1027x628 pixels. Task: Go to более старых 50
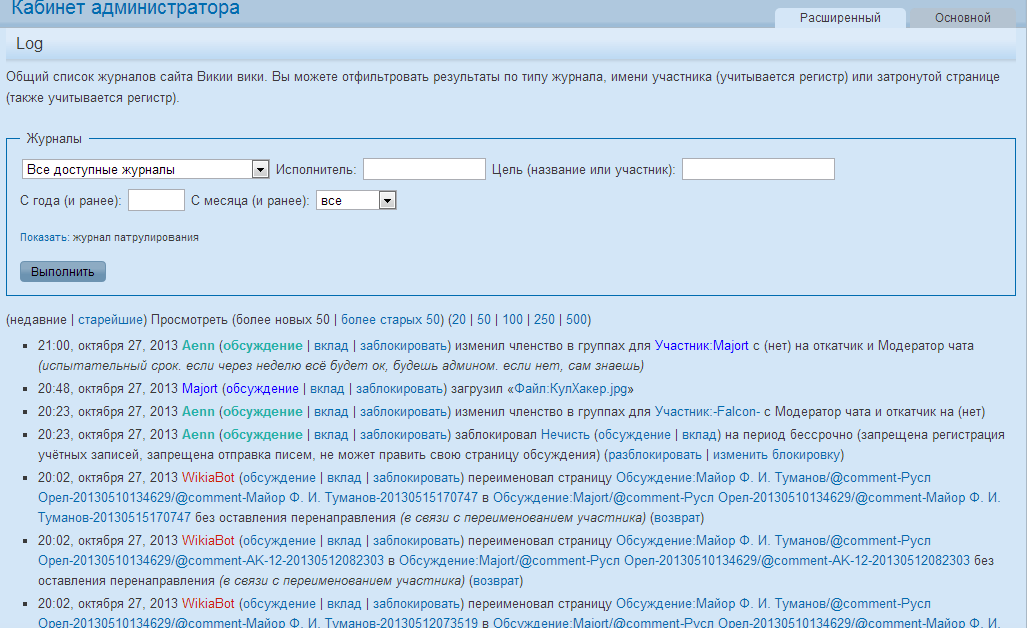(390, 320)
